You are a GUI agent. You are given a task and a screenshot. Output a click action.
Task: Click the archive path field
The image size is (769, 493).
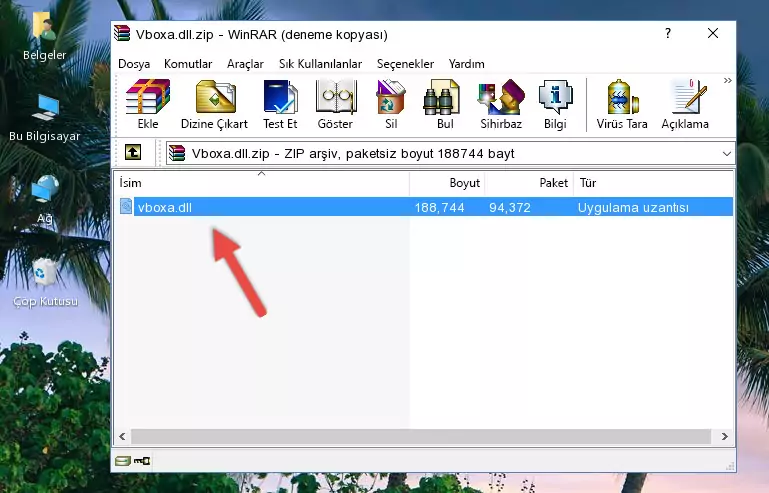pyautogui.click(x=450, y=154)
